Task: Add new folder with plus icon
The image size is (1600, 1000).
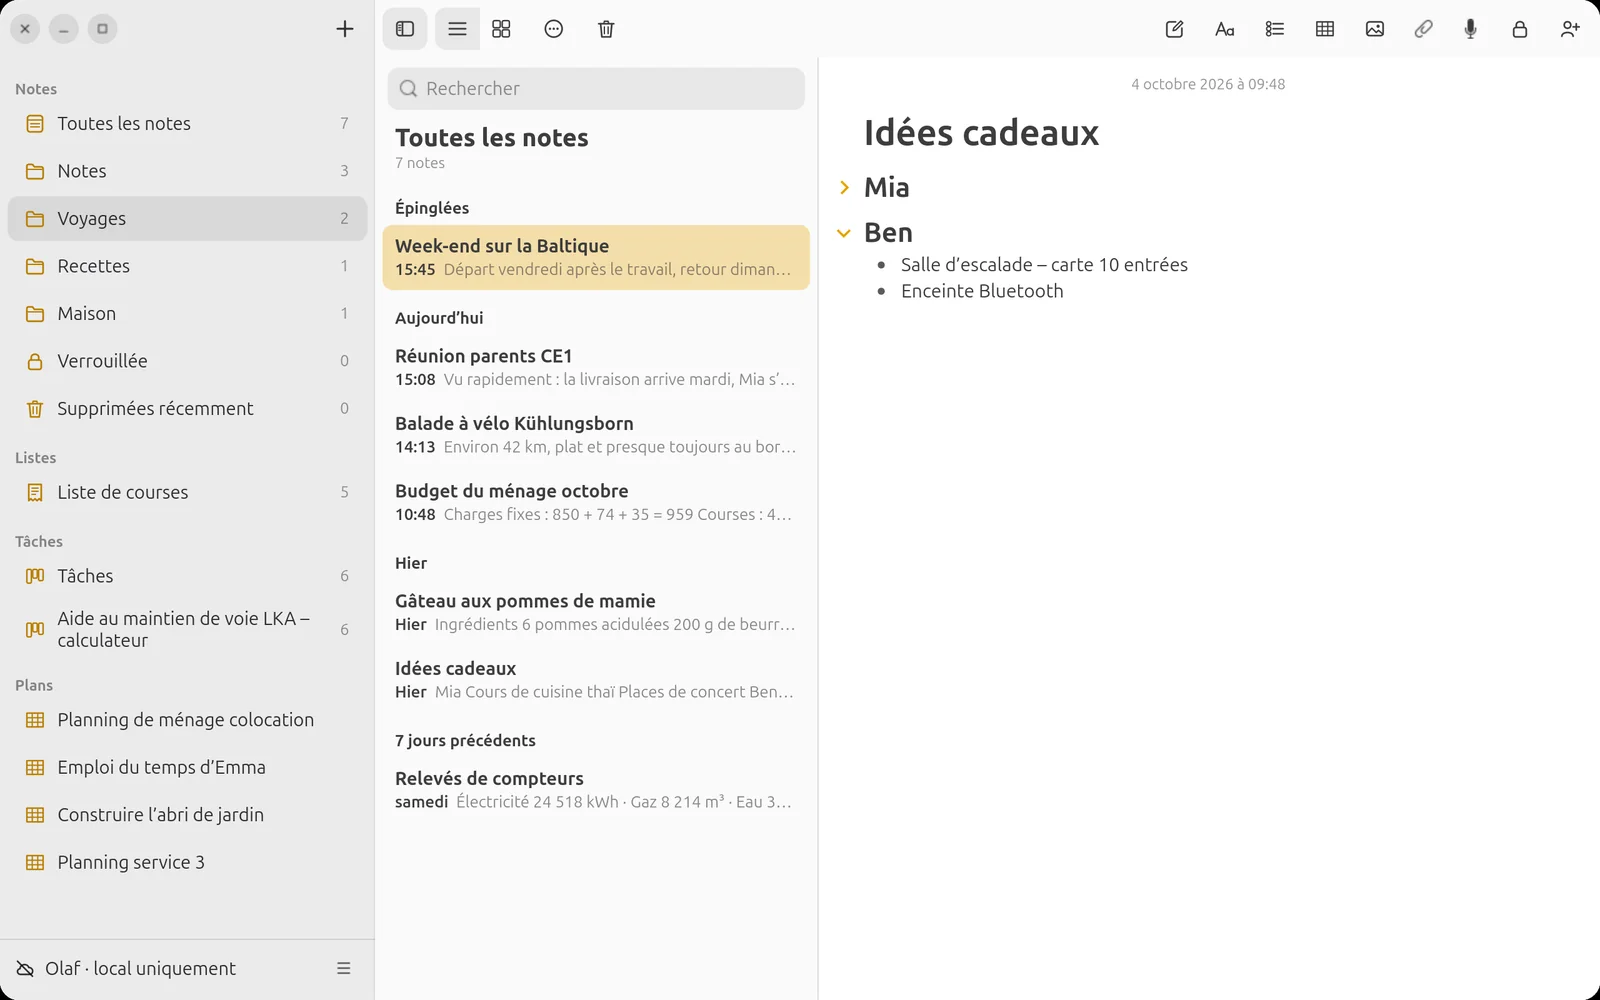Action: [x=345, y=29]
